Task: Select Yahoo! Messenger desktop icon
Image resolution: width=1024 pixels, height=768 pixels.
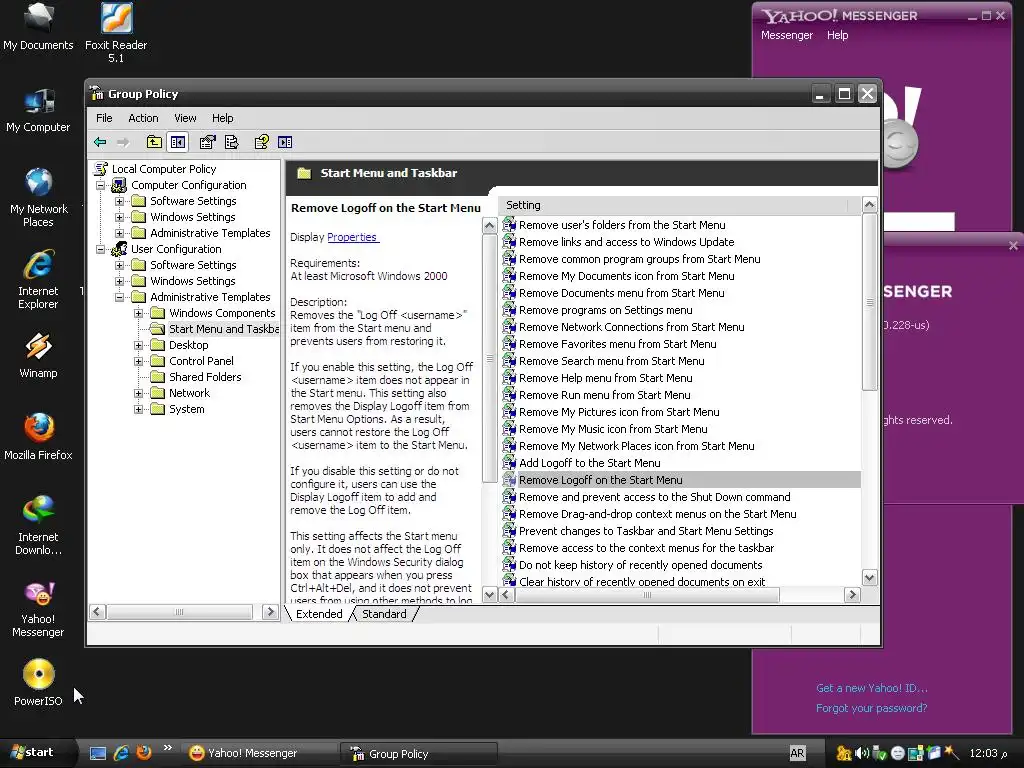Action: (38, 609)
